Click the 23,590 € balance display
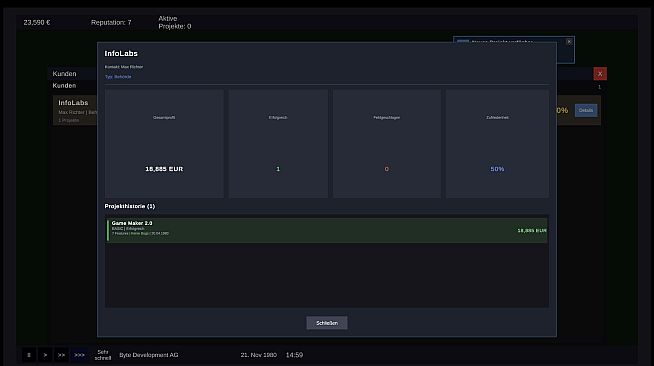Screen dimensions: 654x366 click(37, 23)
